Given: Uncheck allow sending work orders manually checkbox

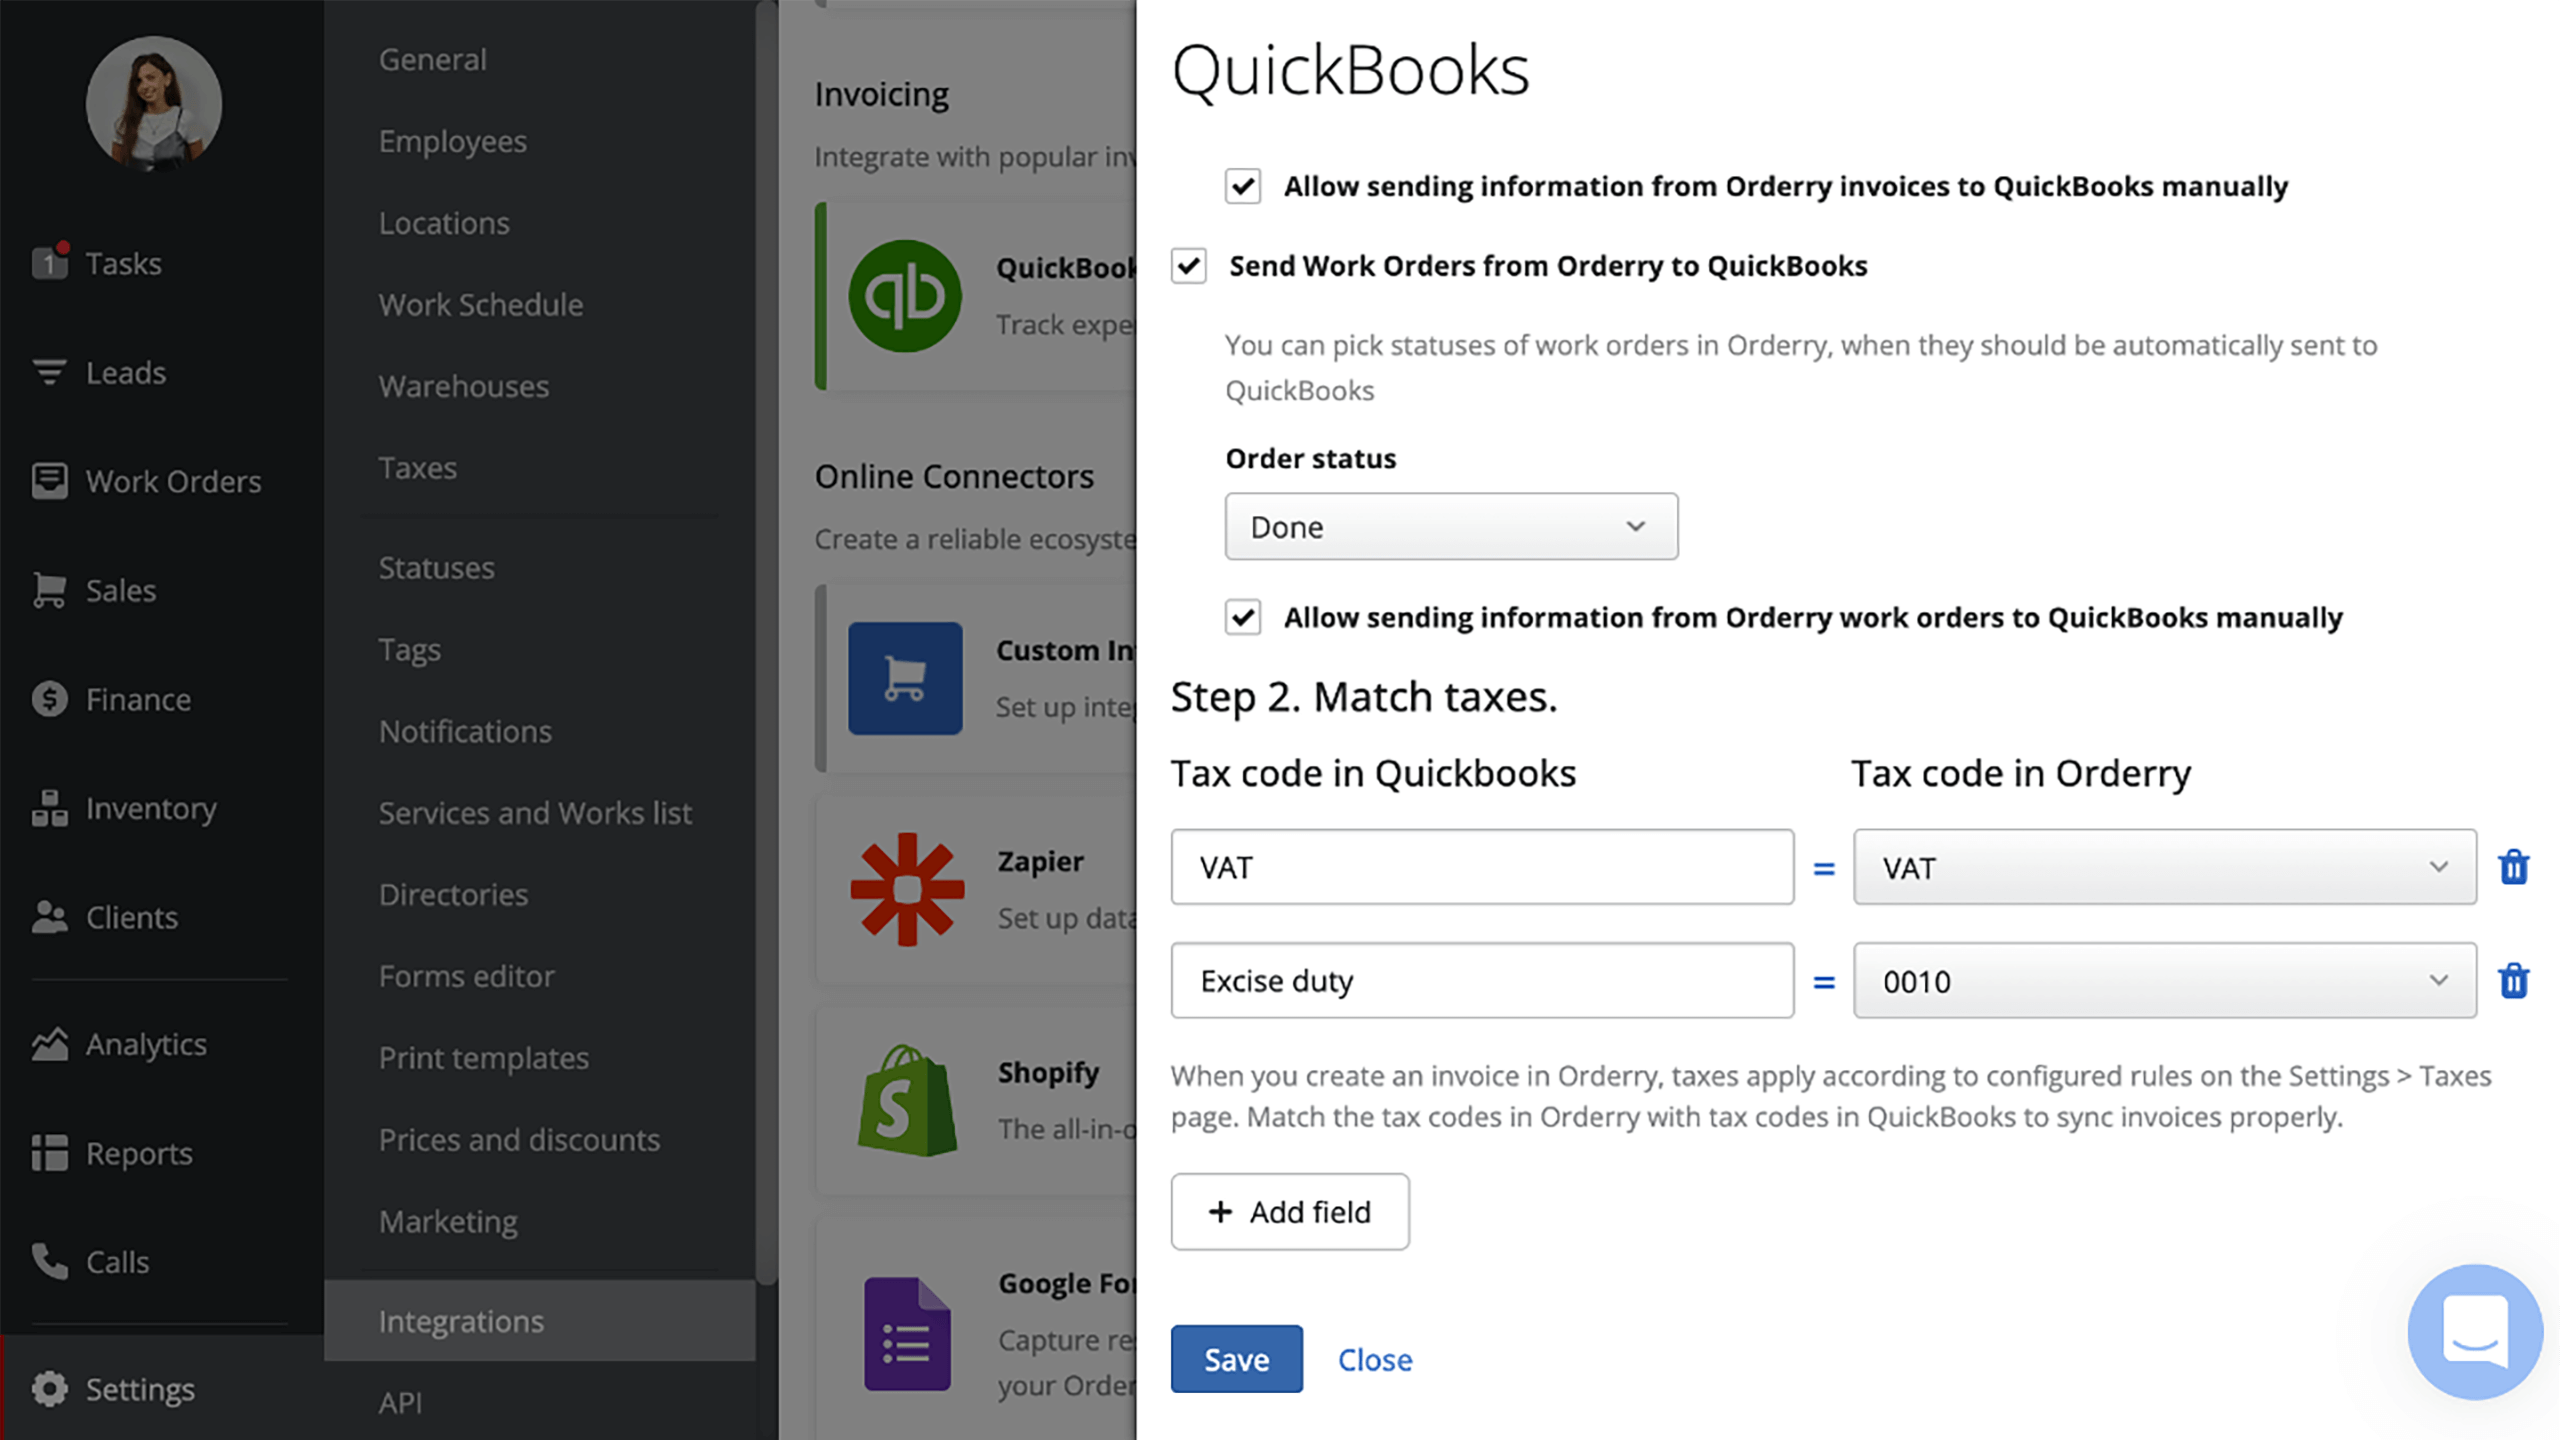Looking at the screenshot, I should tap(1243, 617).
